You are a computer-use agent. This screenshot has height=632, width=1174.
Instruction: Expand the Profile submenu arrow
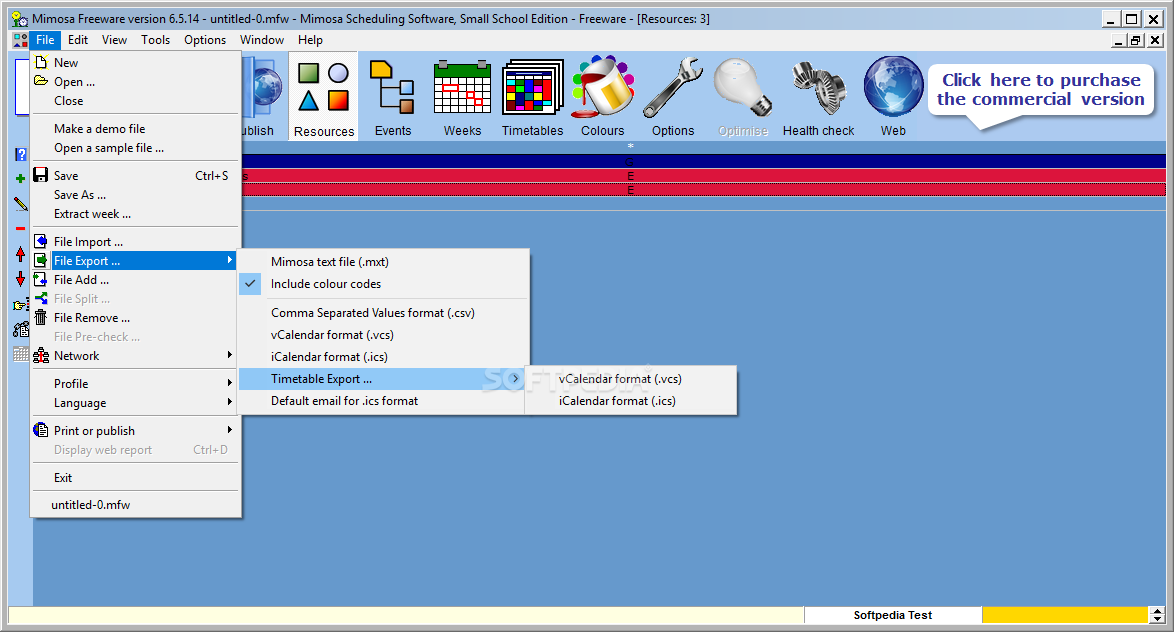tap(229, 383)
